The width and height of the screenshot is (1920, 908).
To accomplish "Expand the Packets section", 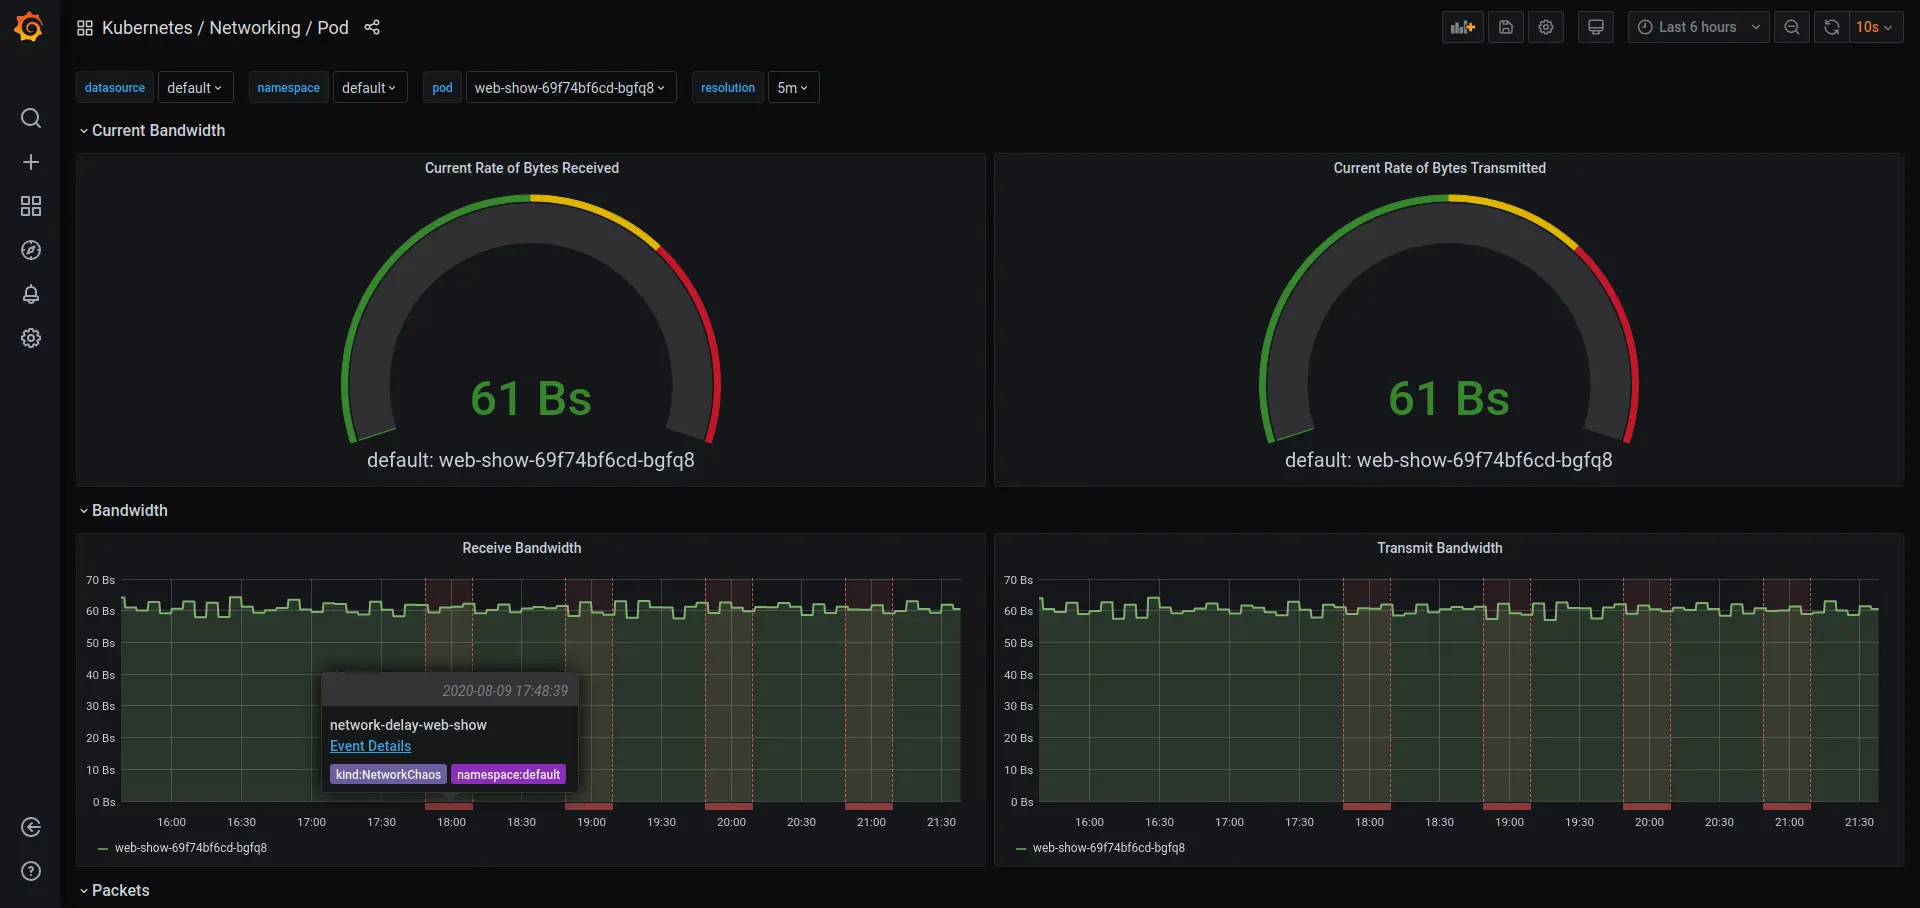I will (121, 889).
